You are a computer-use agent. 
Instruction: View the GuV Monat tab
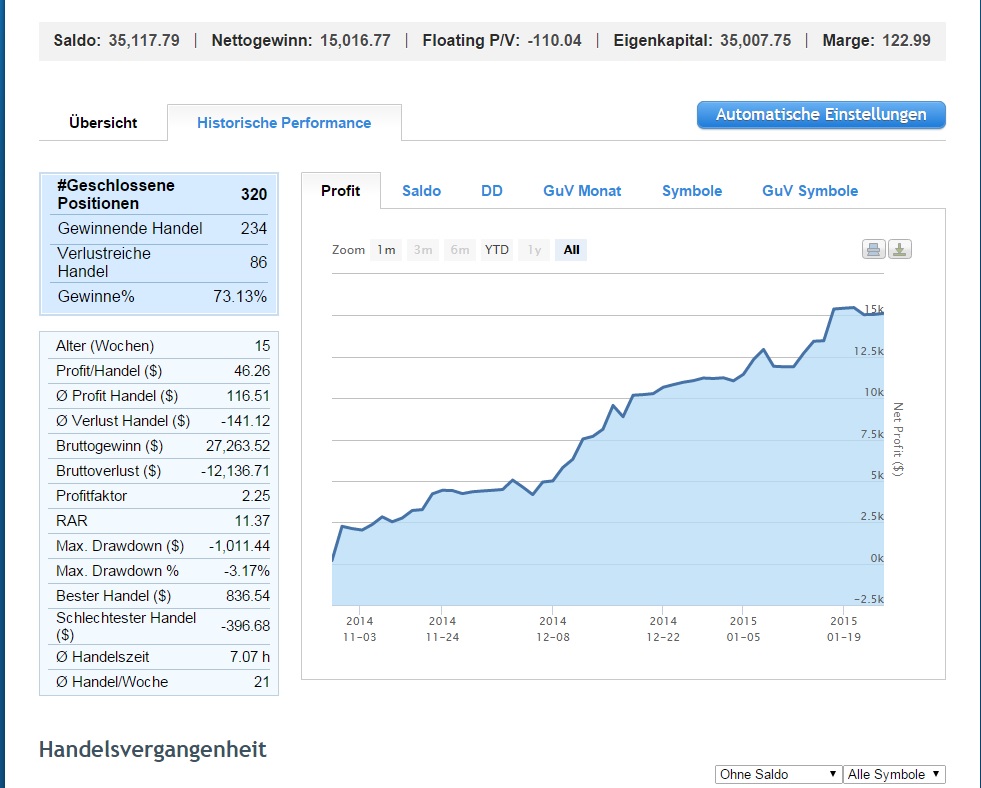[x=582, y=191]
